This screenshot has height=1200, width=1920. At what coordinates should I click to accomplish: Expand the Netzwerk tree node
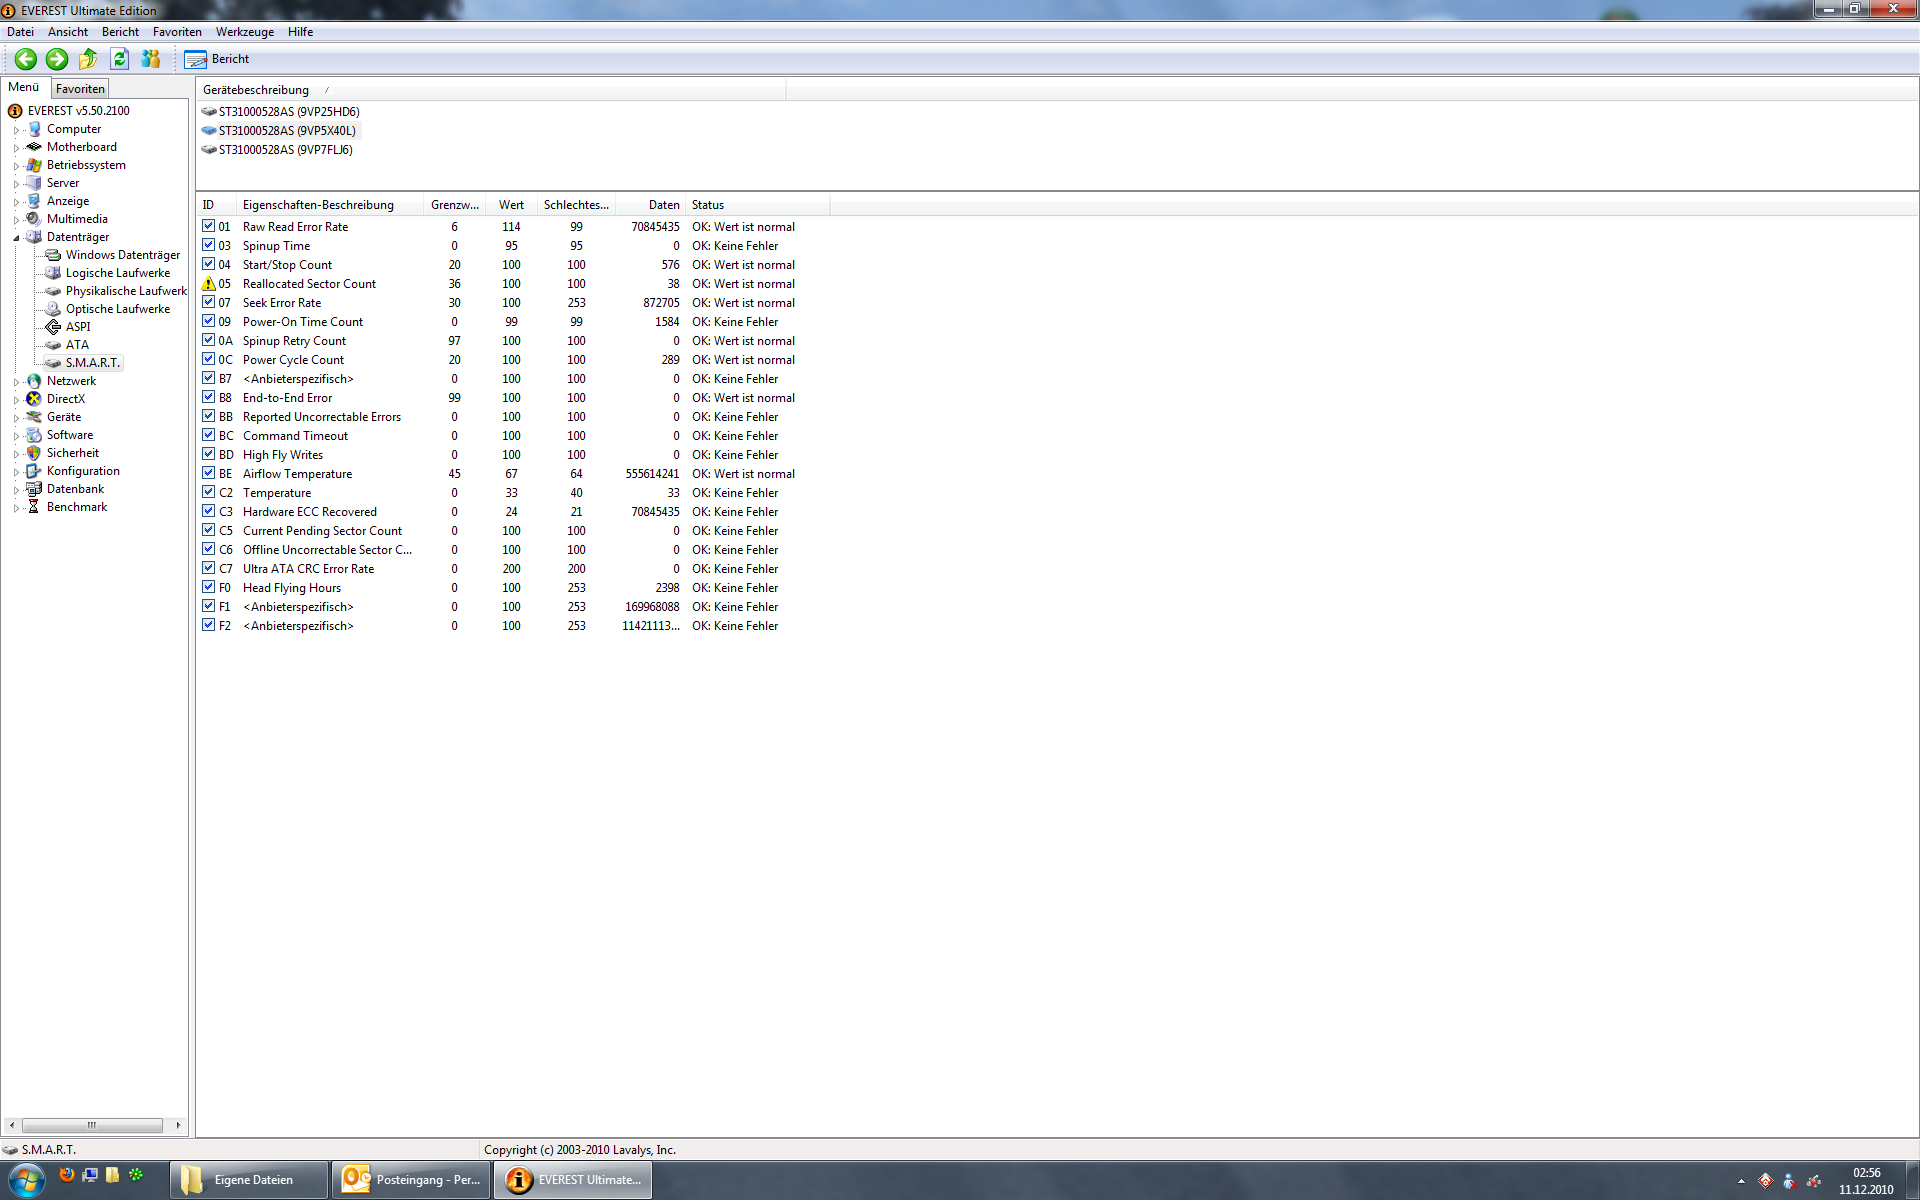click(16, 382)
